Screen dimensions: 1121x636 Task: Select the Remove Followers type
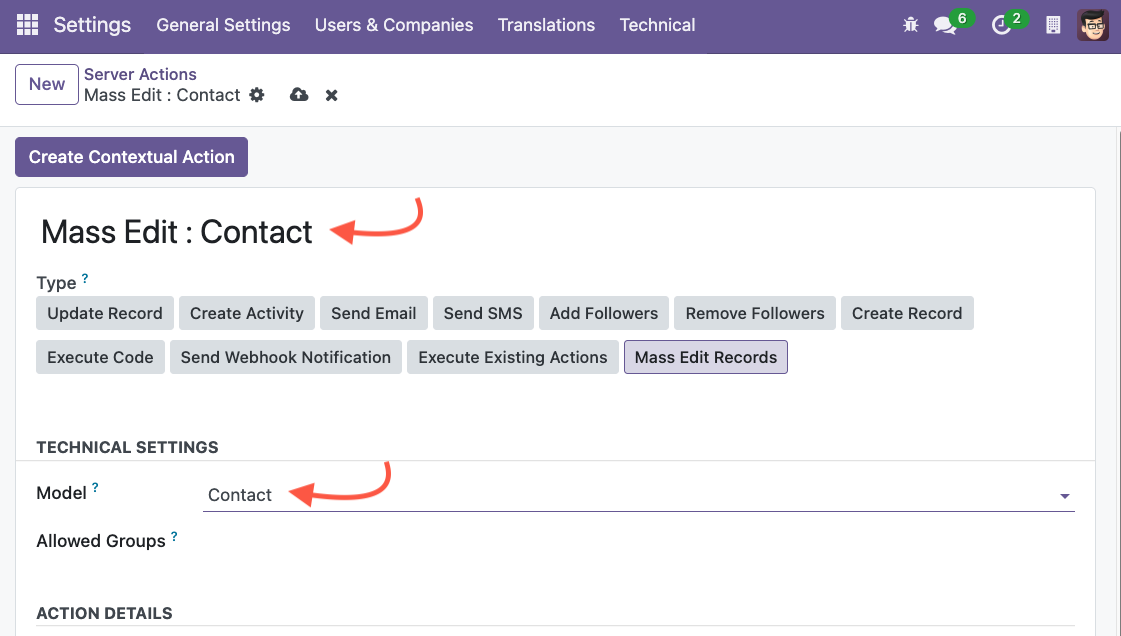pos(755,313)
